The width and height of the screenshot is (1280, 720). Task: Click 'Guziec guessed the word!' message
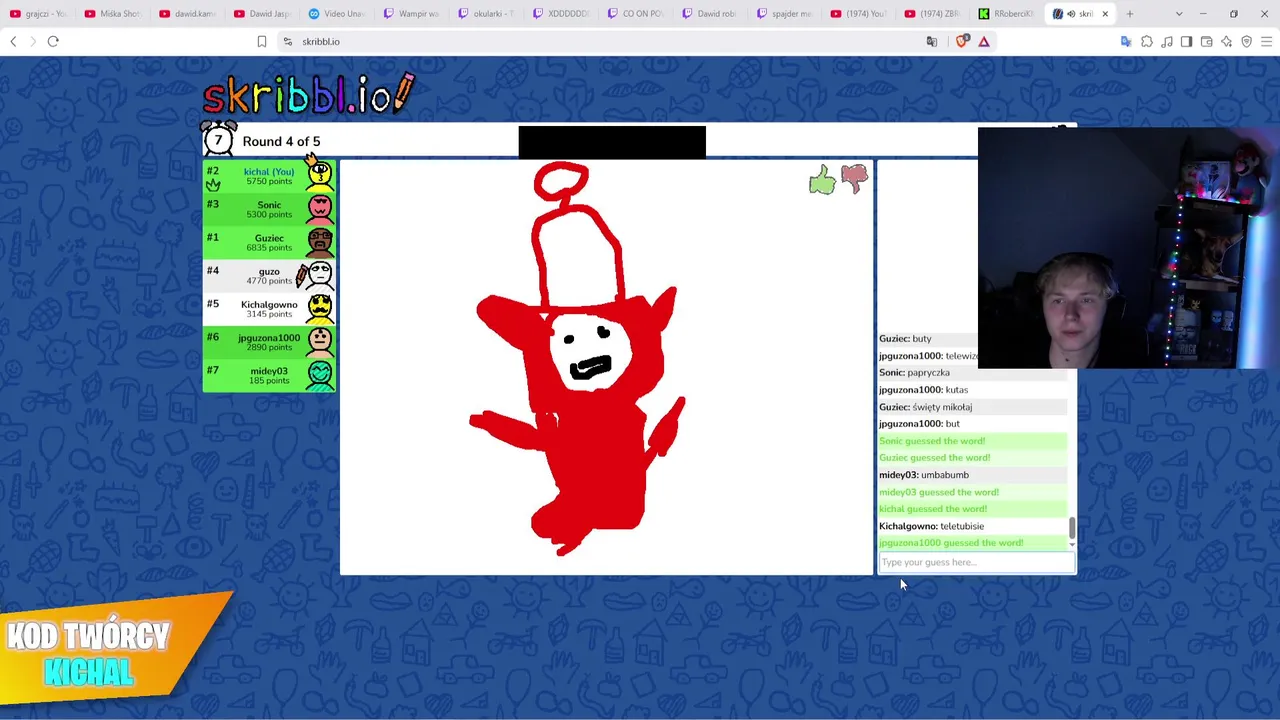[935, 458]
